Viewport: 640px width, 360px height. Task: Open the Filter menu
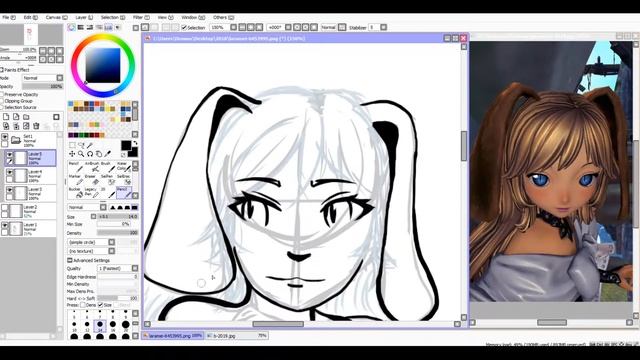[141, 18]
